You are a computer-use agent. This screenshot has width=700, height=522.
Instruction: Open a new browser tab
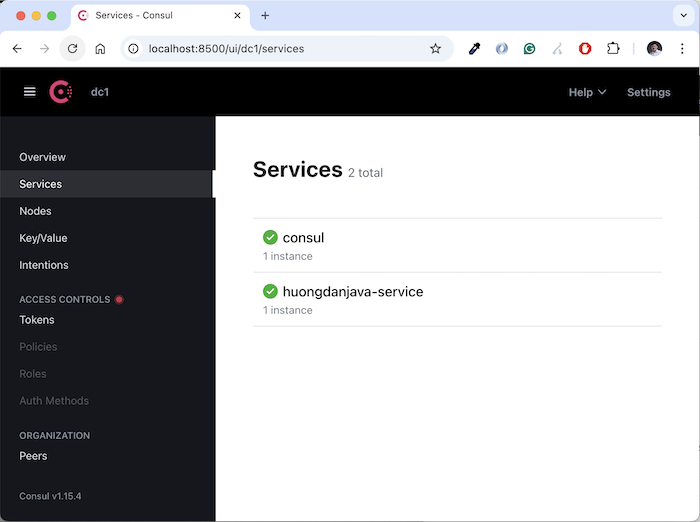pos(265,16)
